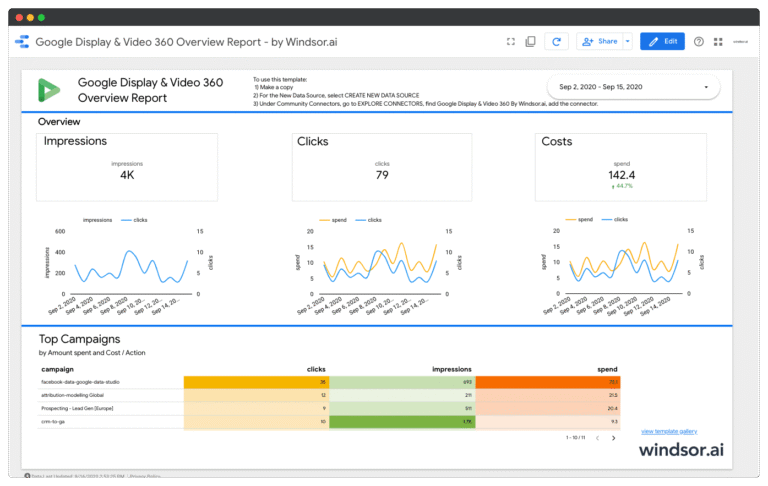Enter fullscreen presentation mode
Screen dimensions: 768x486
click(511, 42)
